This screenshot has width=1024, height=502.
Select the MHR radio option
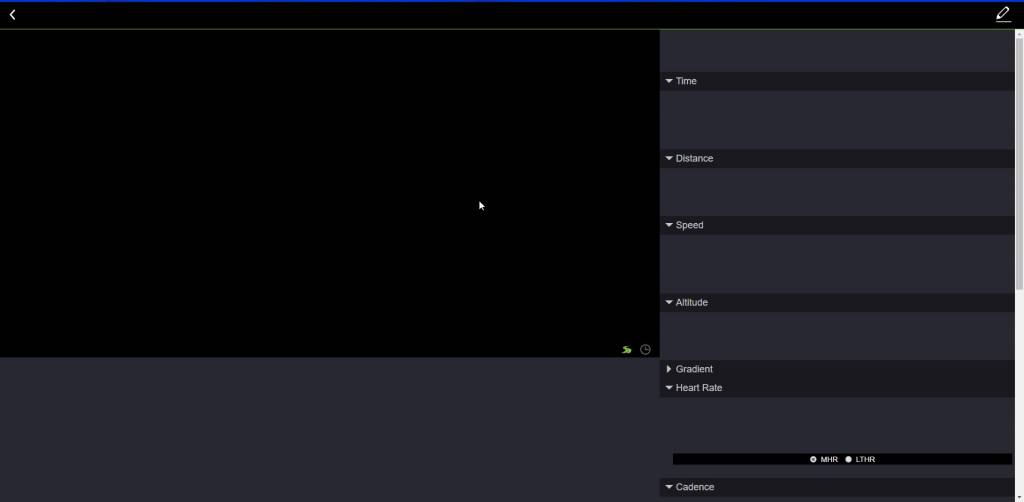(x=813, y=459)
